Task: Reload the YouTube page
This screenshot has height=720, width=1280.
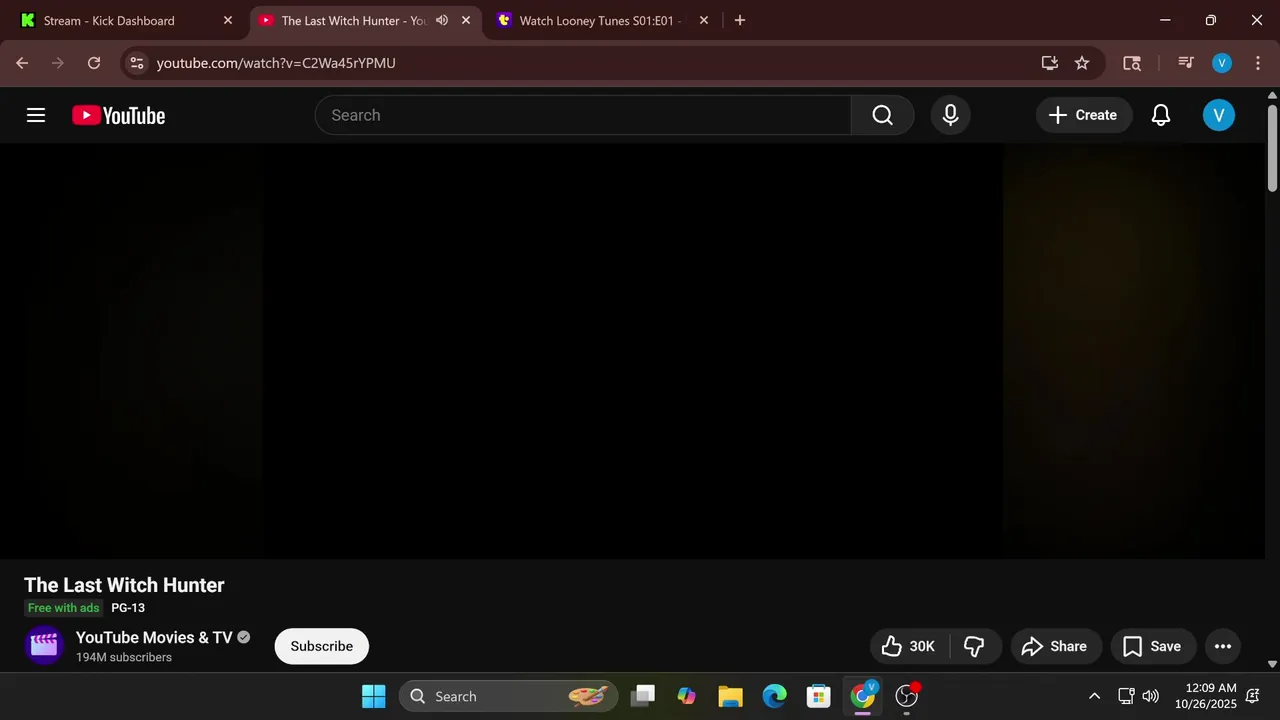Action: coord(94,63)
